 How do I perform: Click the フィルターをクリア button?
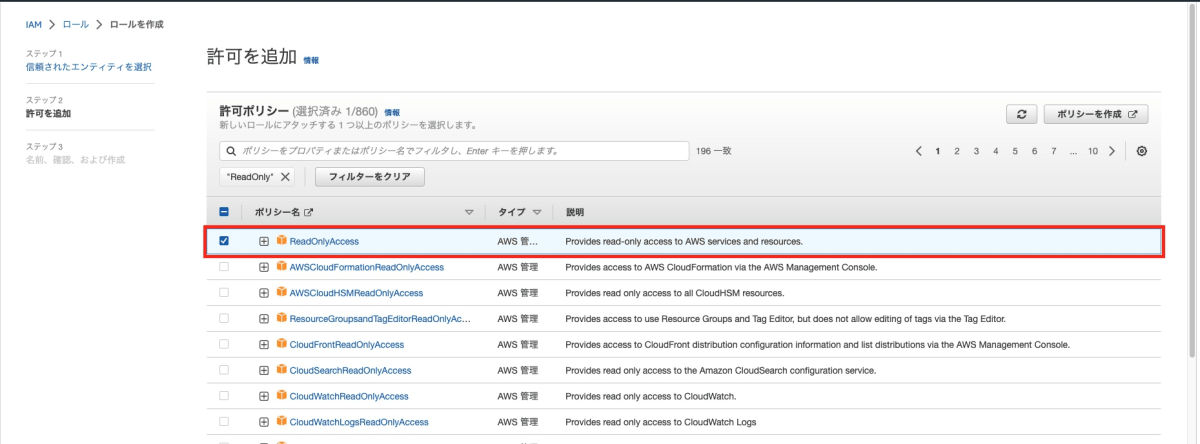[x=370, y=177]
